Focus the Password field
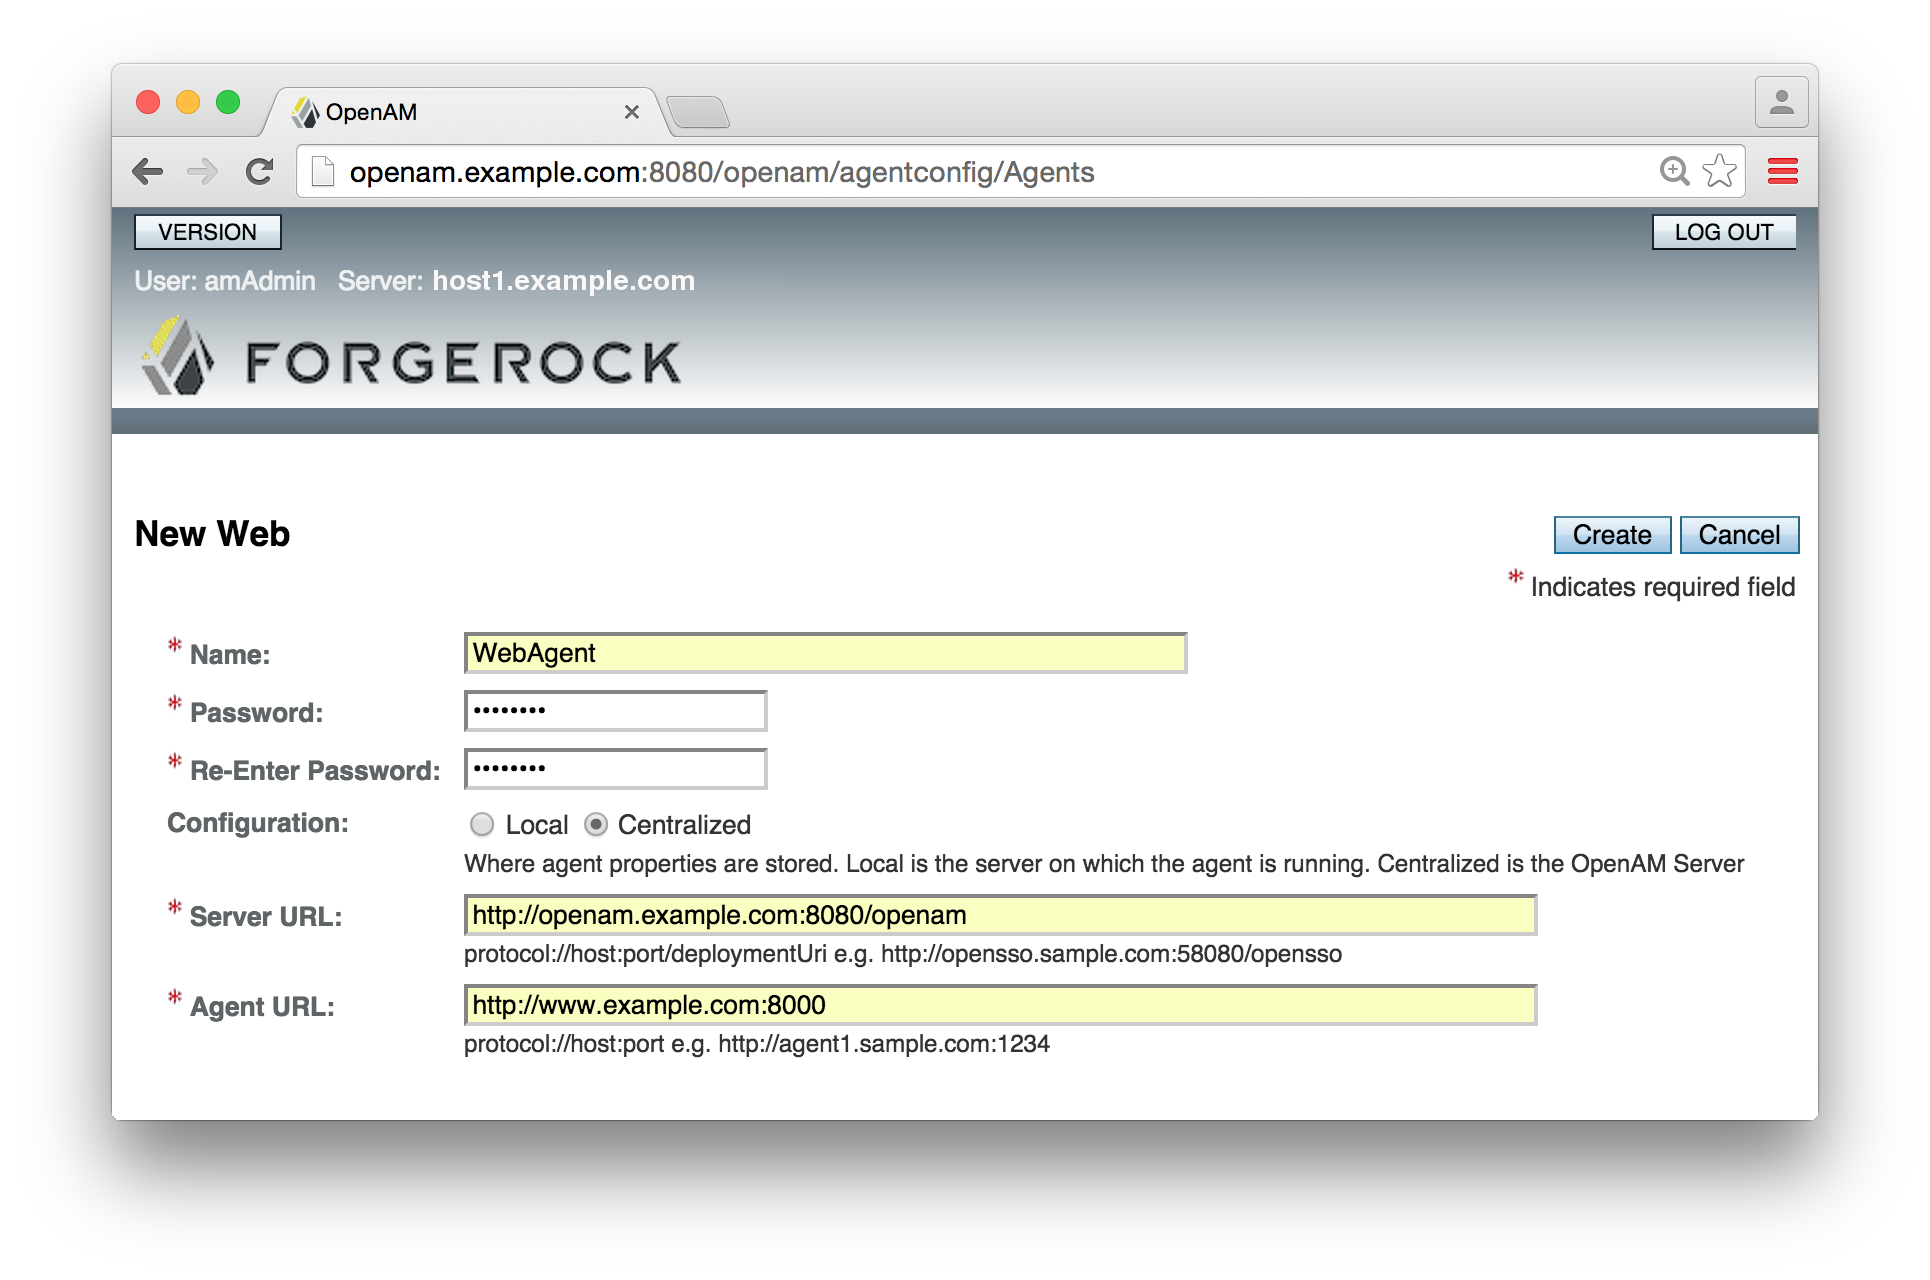The height and width of the screenshot is (1280, 1930). point(616,711)
